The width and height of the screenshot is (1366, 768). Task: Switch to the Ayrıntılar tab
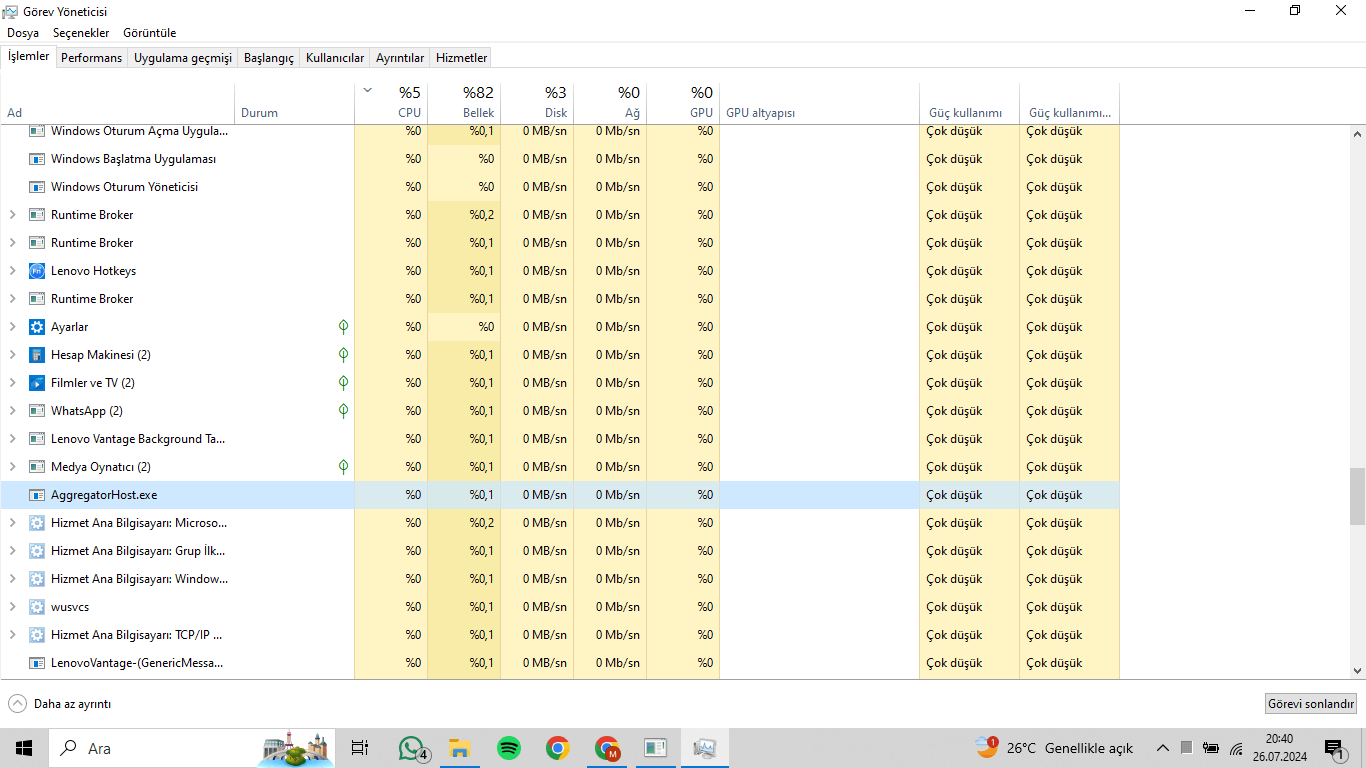pos(400,58)
